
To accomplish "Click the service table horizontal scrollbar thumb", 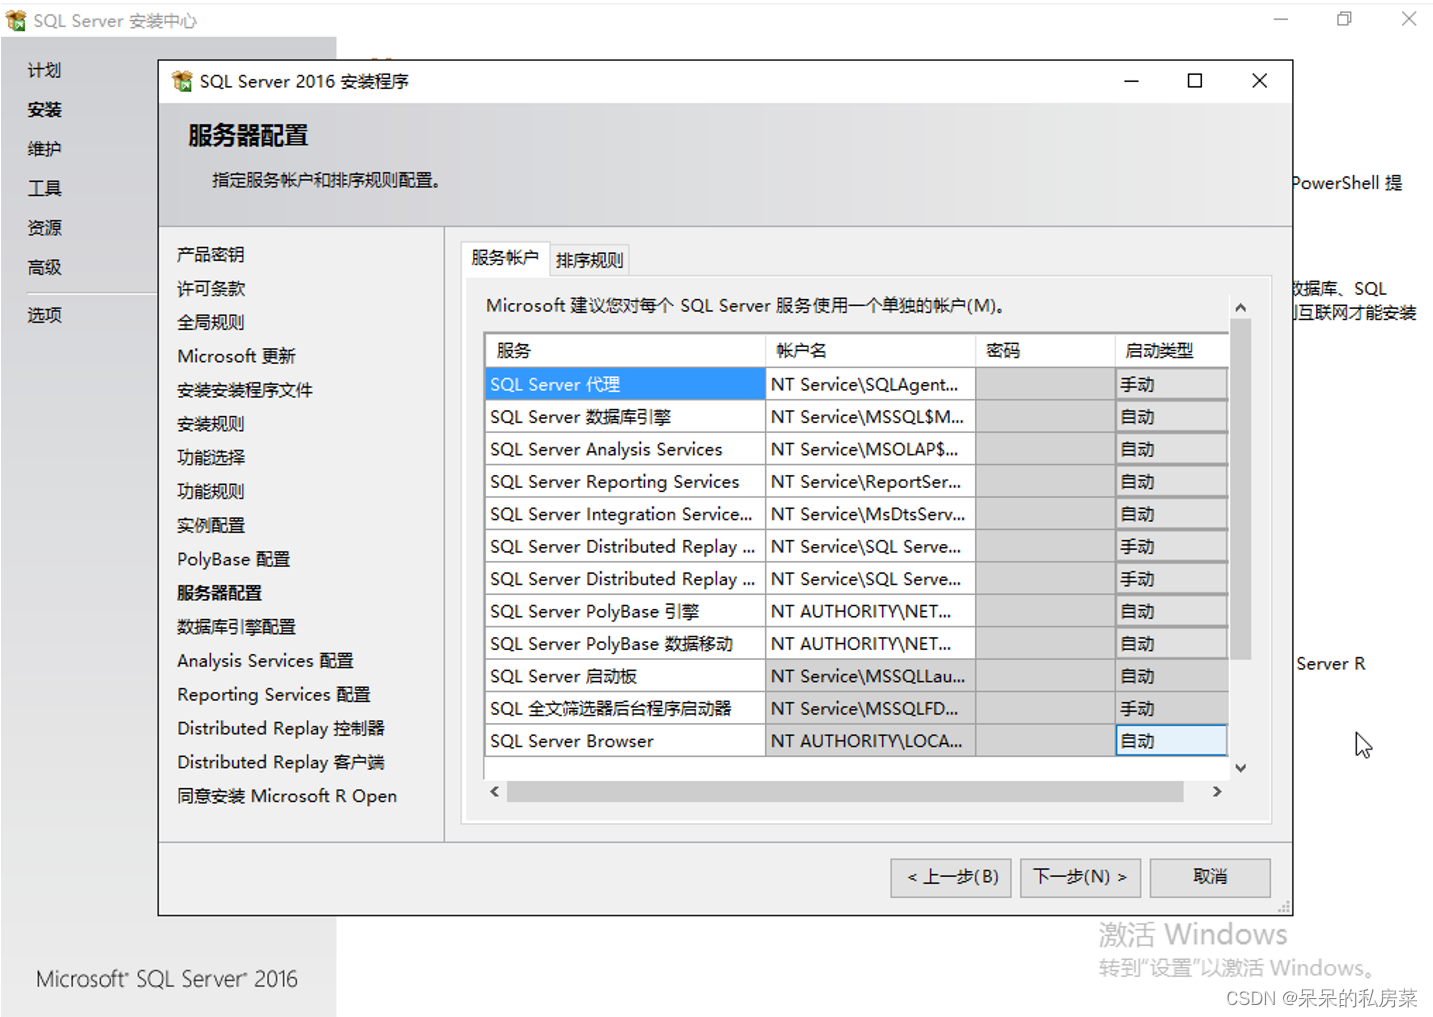I will pyautogui.click(x=845, y=792).
